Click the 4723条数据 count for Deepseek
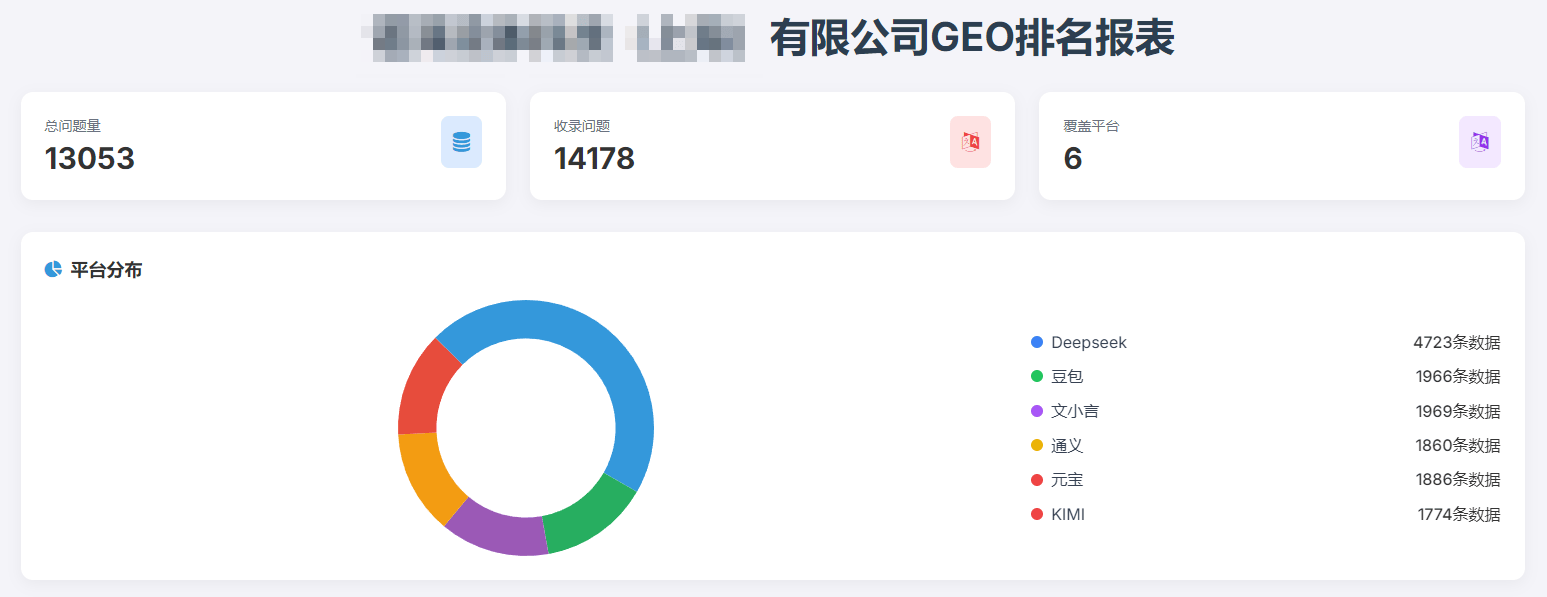The width and height of the screenshot is (1547, 597). click(x=1458, y=342)
